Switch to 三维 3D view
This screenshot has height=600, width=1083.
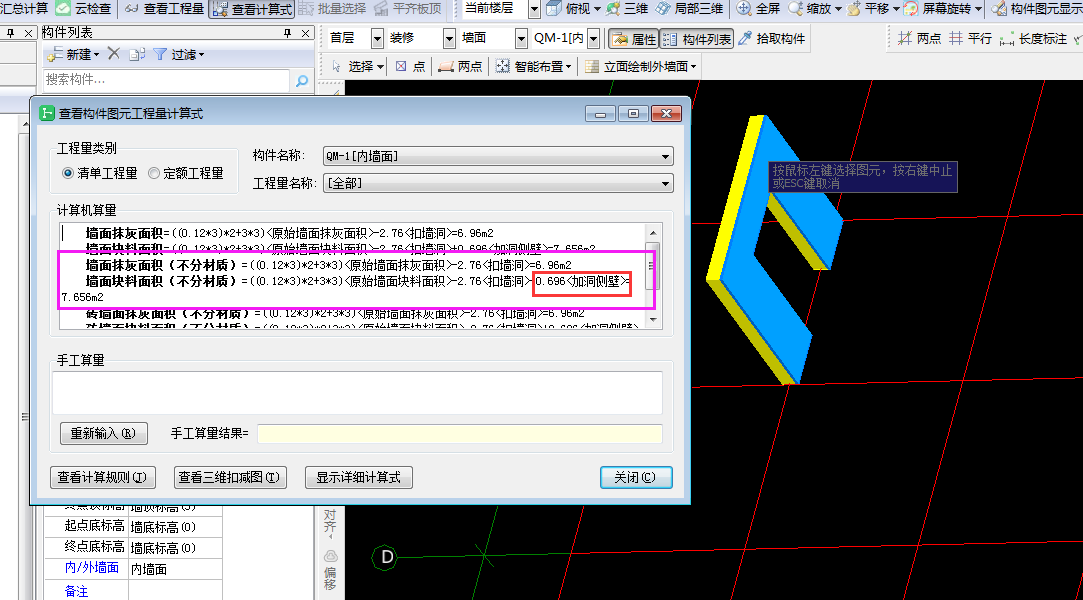pos(627,9)
